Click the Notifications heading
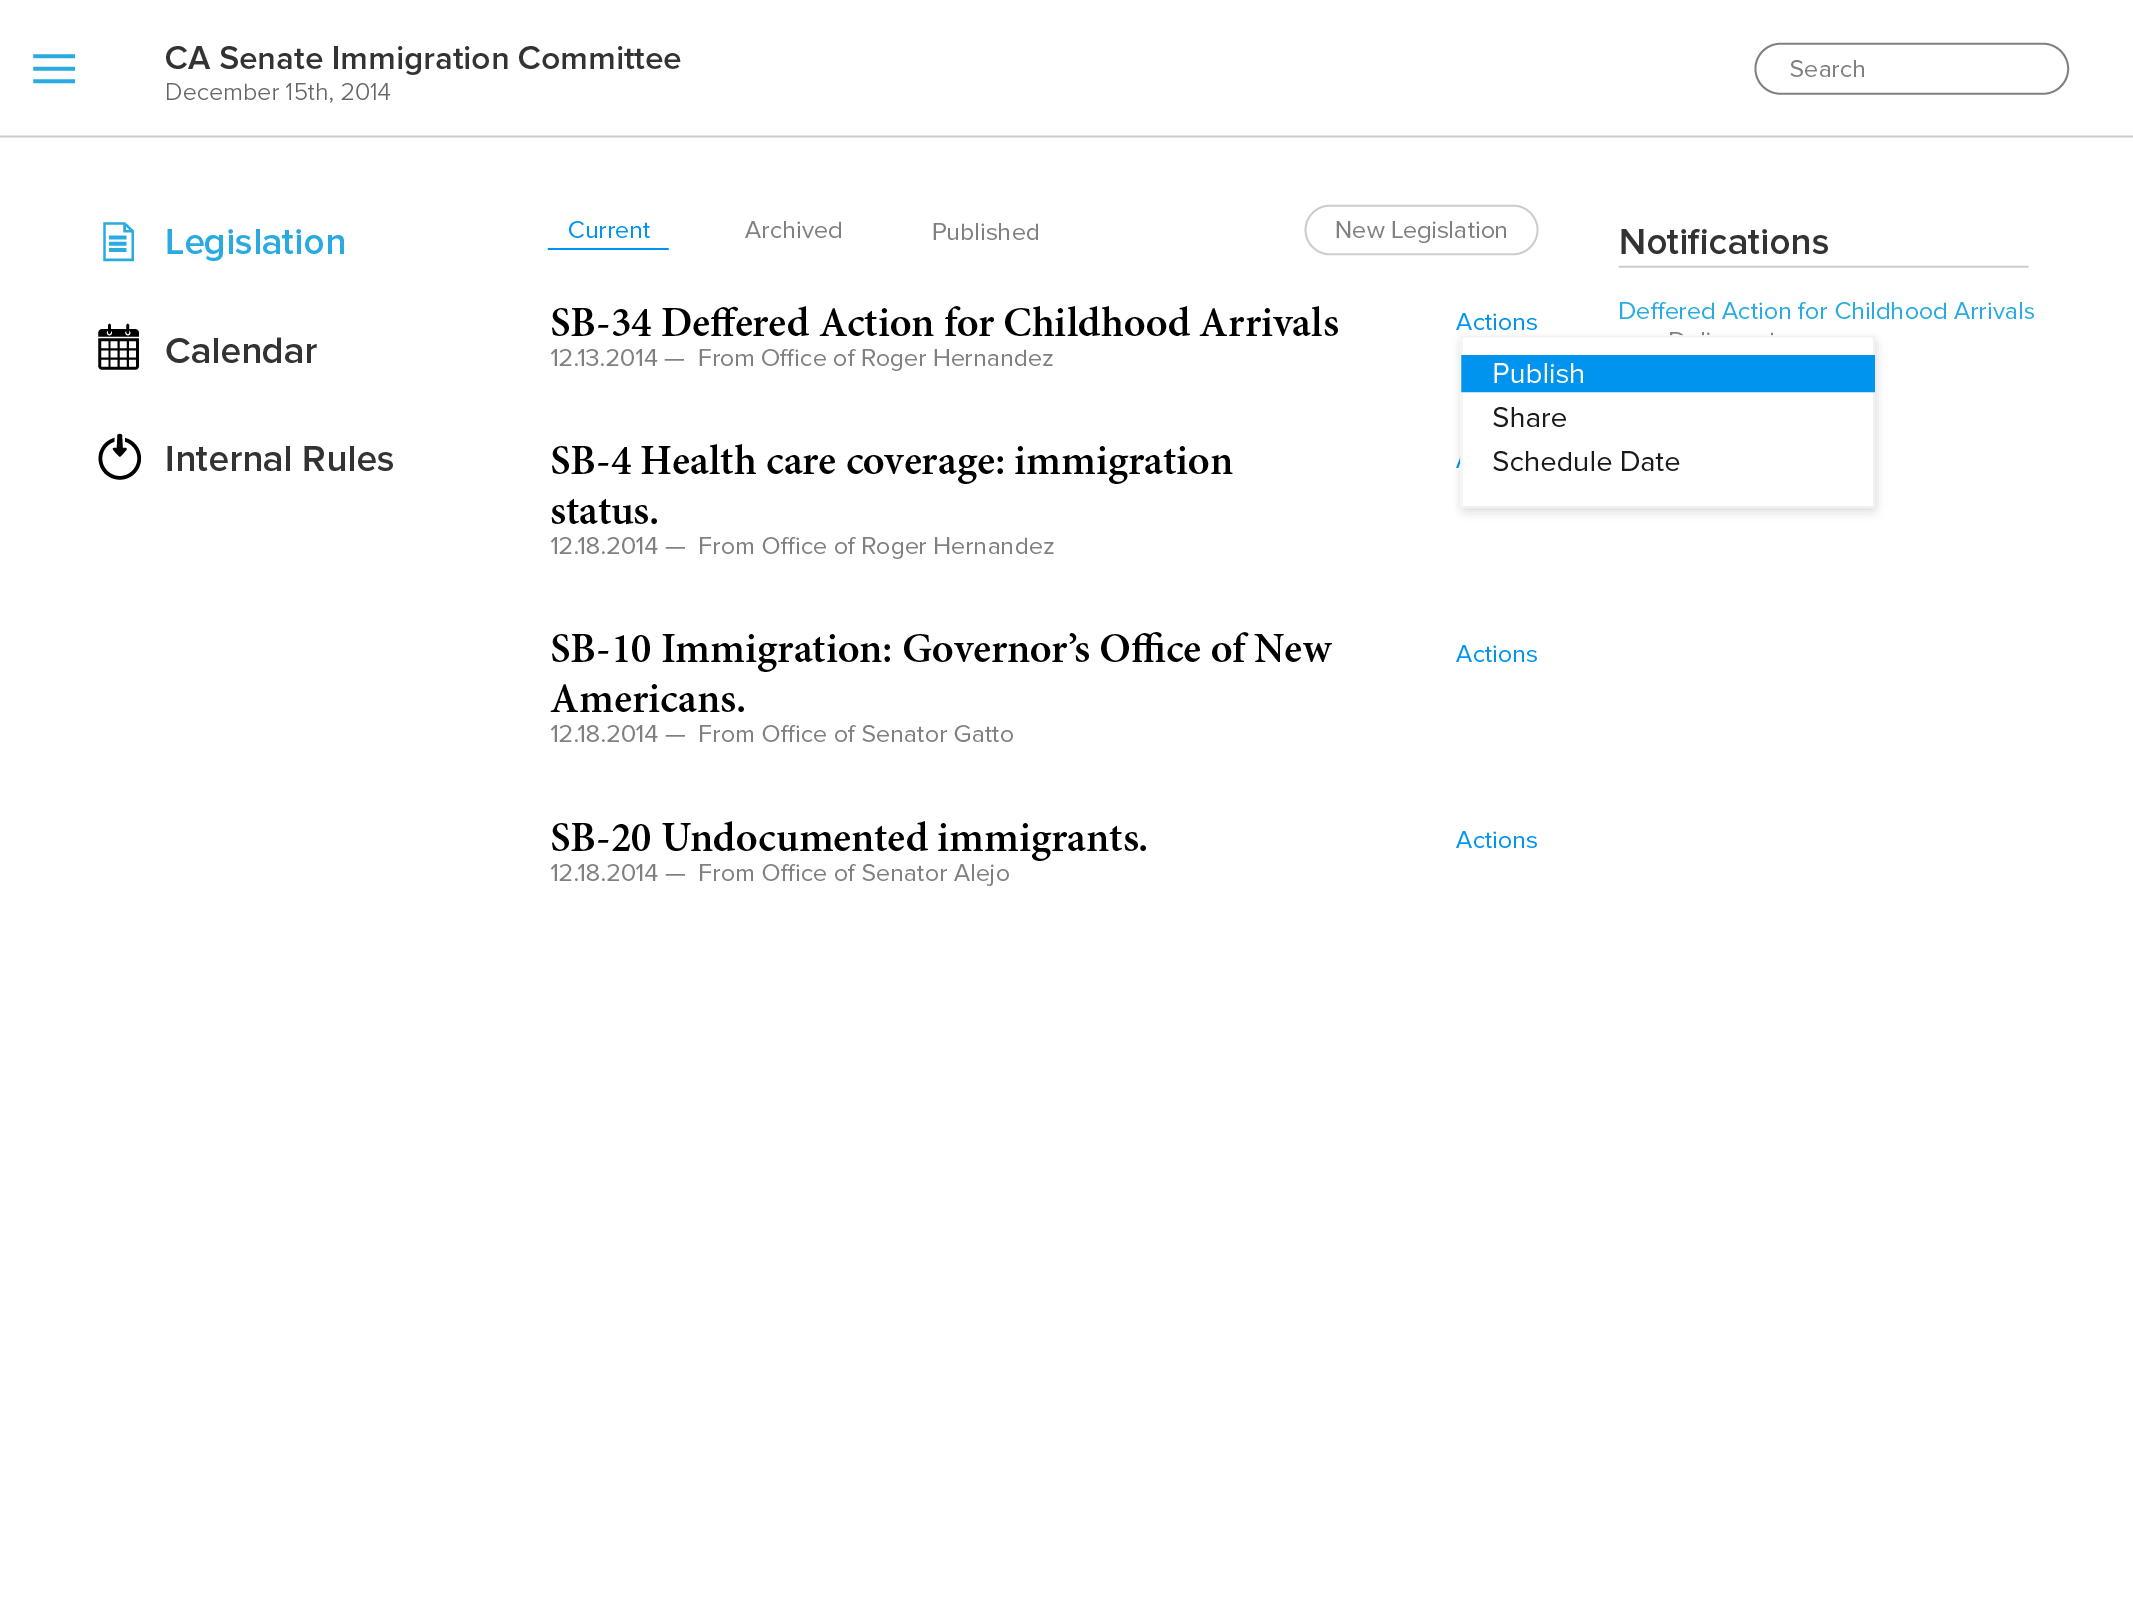 pos(1723,242)
